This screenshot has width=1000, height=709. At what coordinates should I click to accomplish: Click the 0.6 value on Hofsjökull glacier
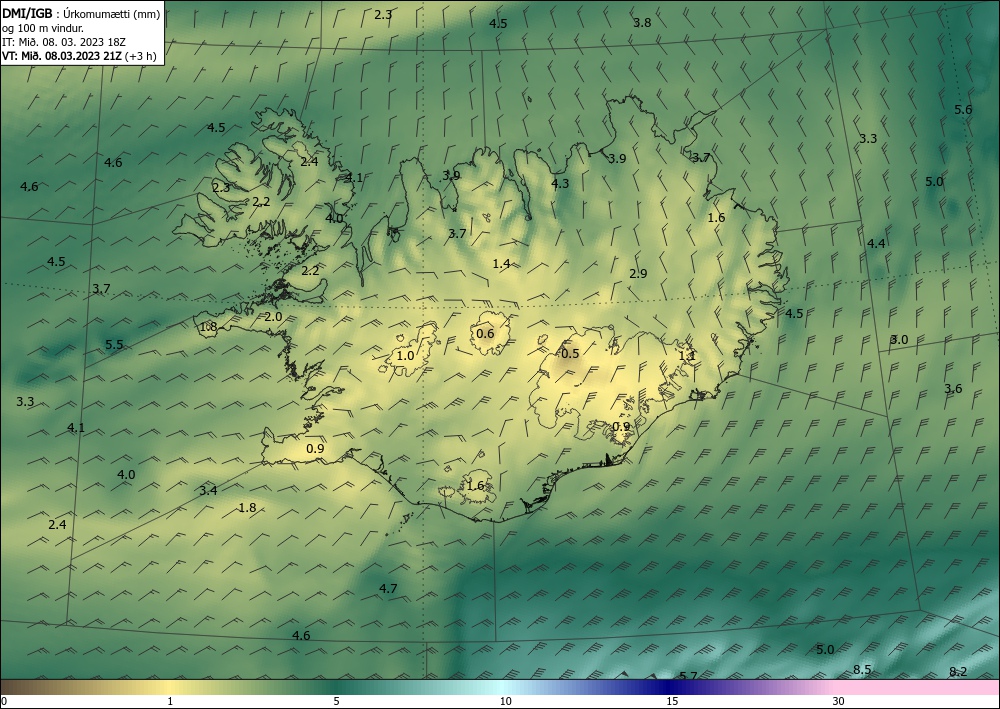[485, 334]
